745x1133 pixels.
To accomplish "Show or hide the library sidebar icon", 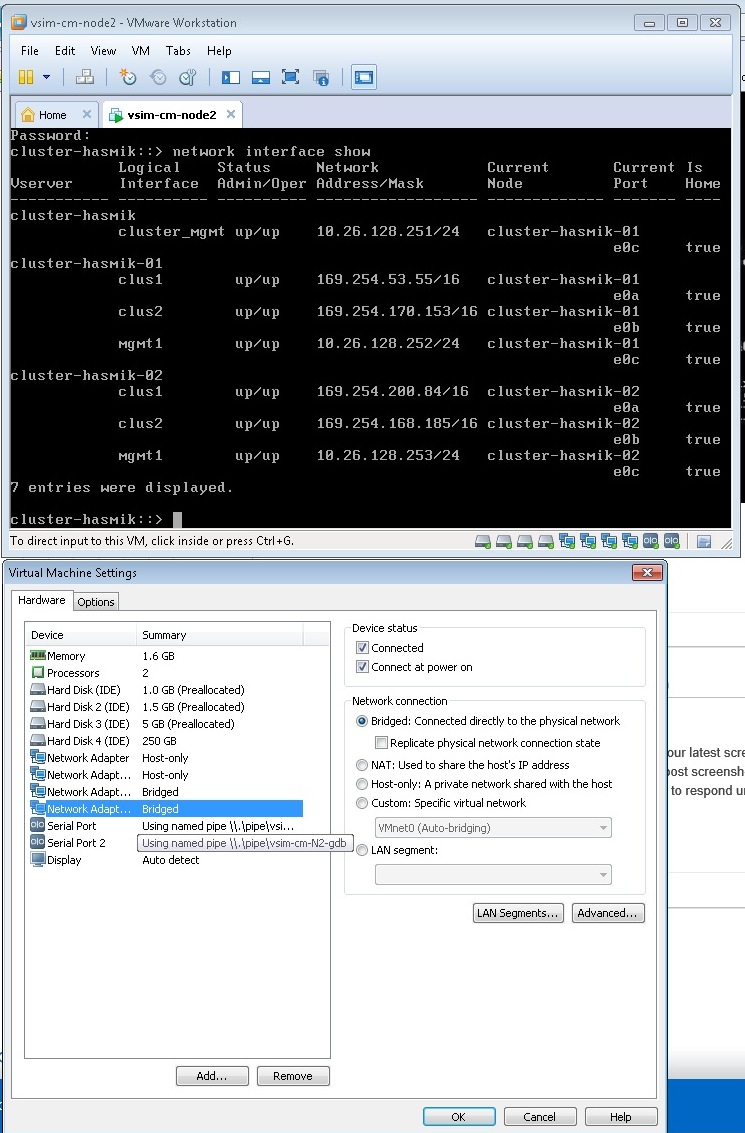I will 231,77.
